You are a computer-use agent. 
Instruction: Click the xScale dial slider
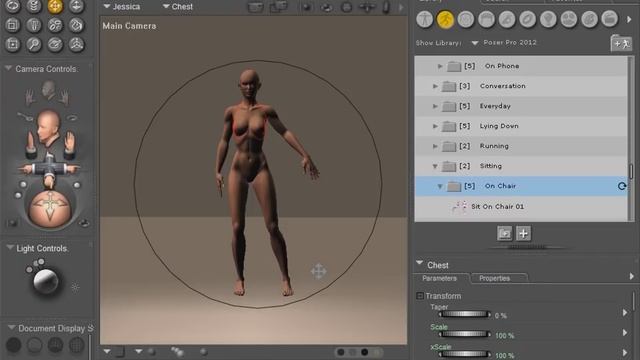(x=464, y=354)
